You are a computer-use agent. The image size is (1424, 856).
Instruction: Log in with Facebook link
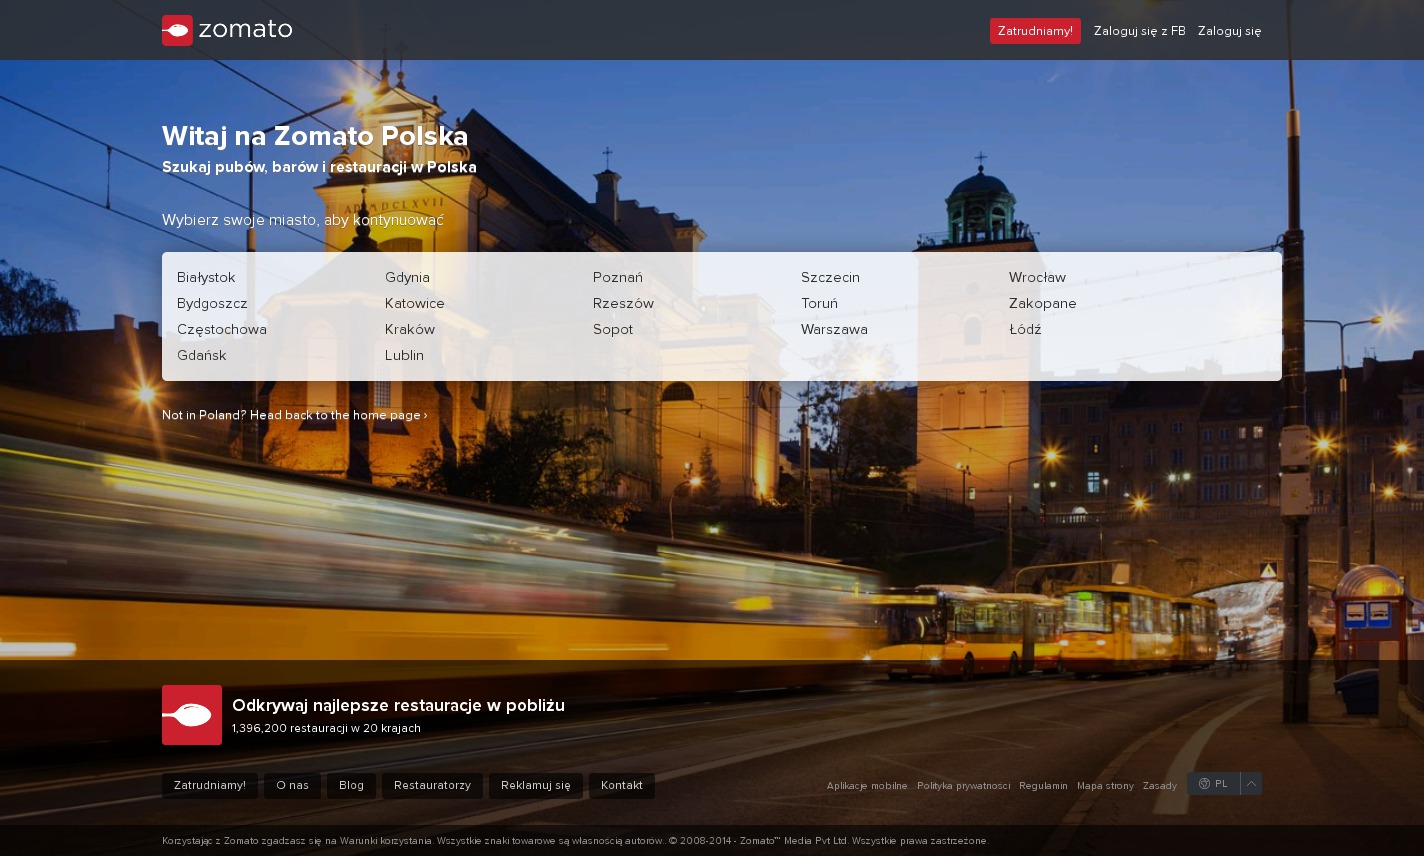pos(1139,31)
